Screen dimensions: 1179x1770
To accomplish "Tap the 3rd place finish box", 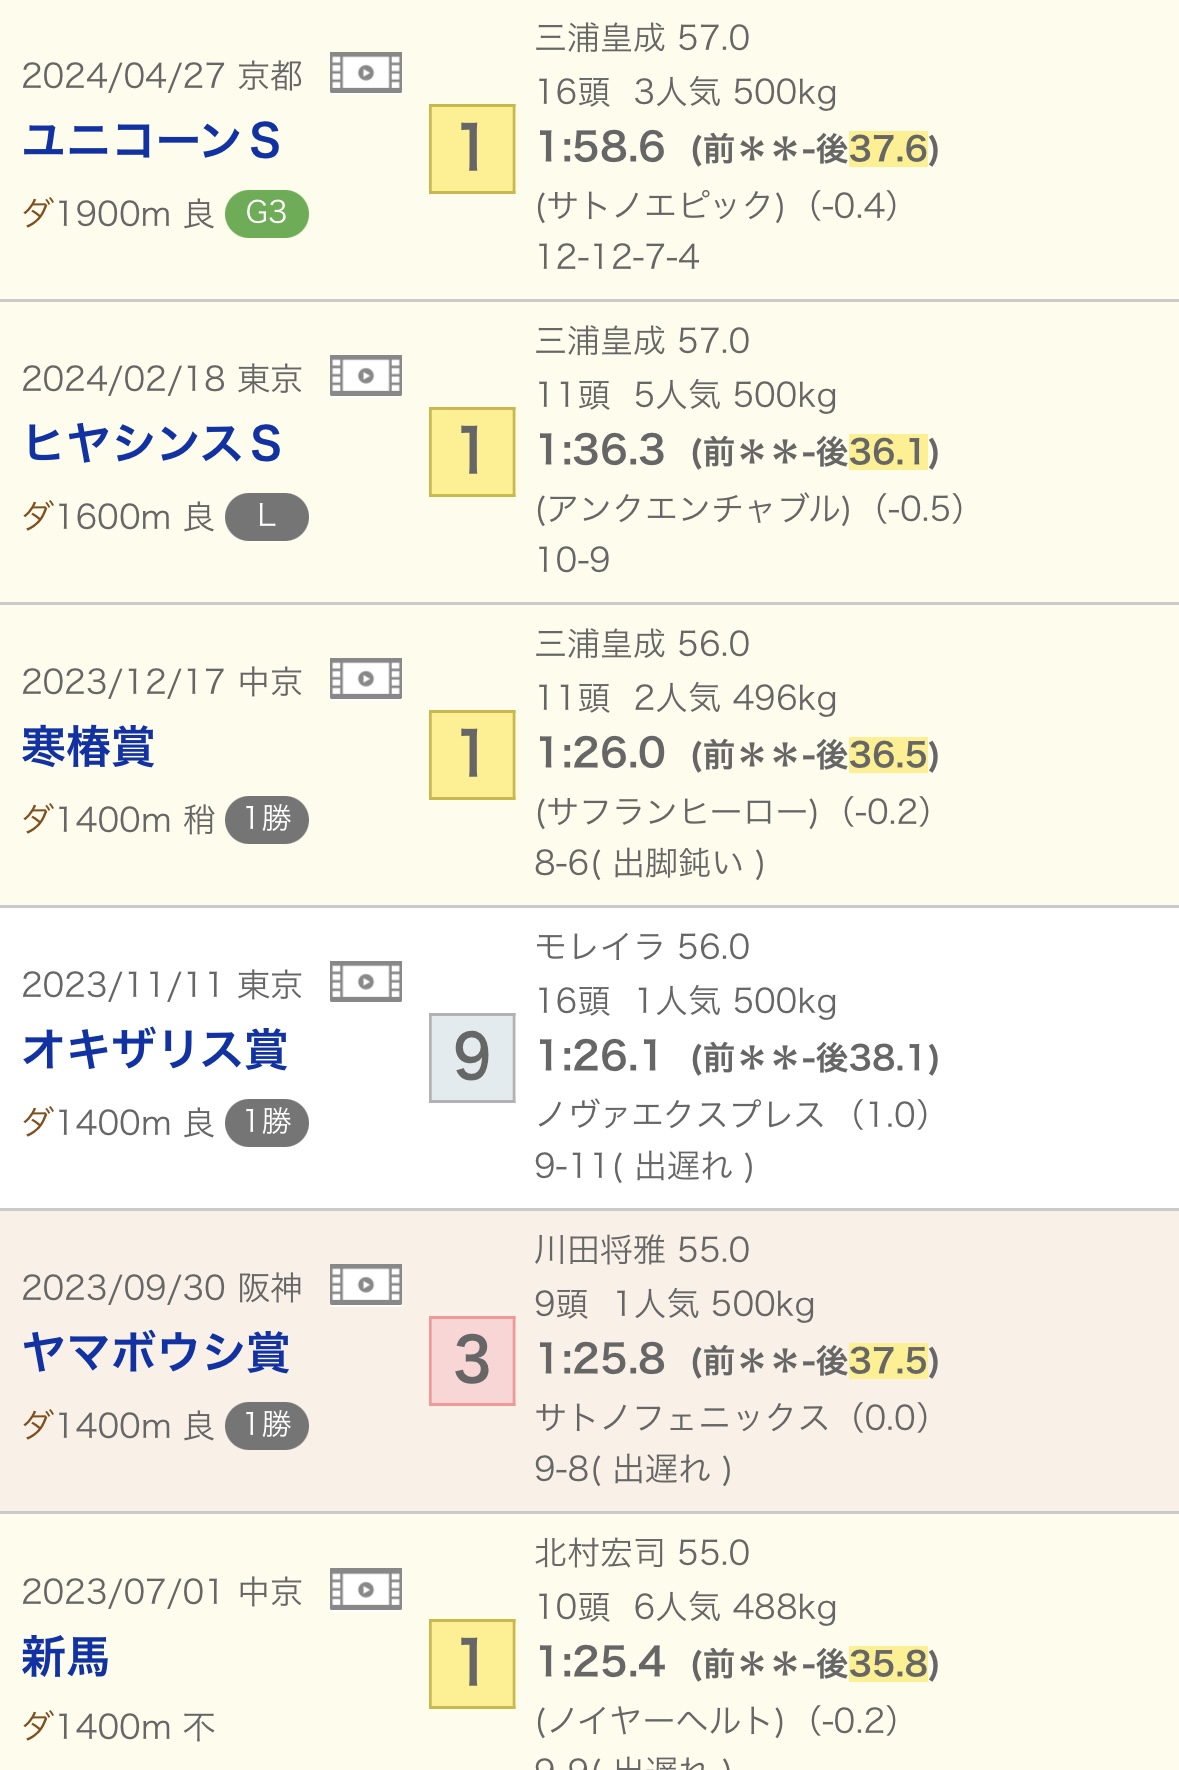I will point(472,1361).
